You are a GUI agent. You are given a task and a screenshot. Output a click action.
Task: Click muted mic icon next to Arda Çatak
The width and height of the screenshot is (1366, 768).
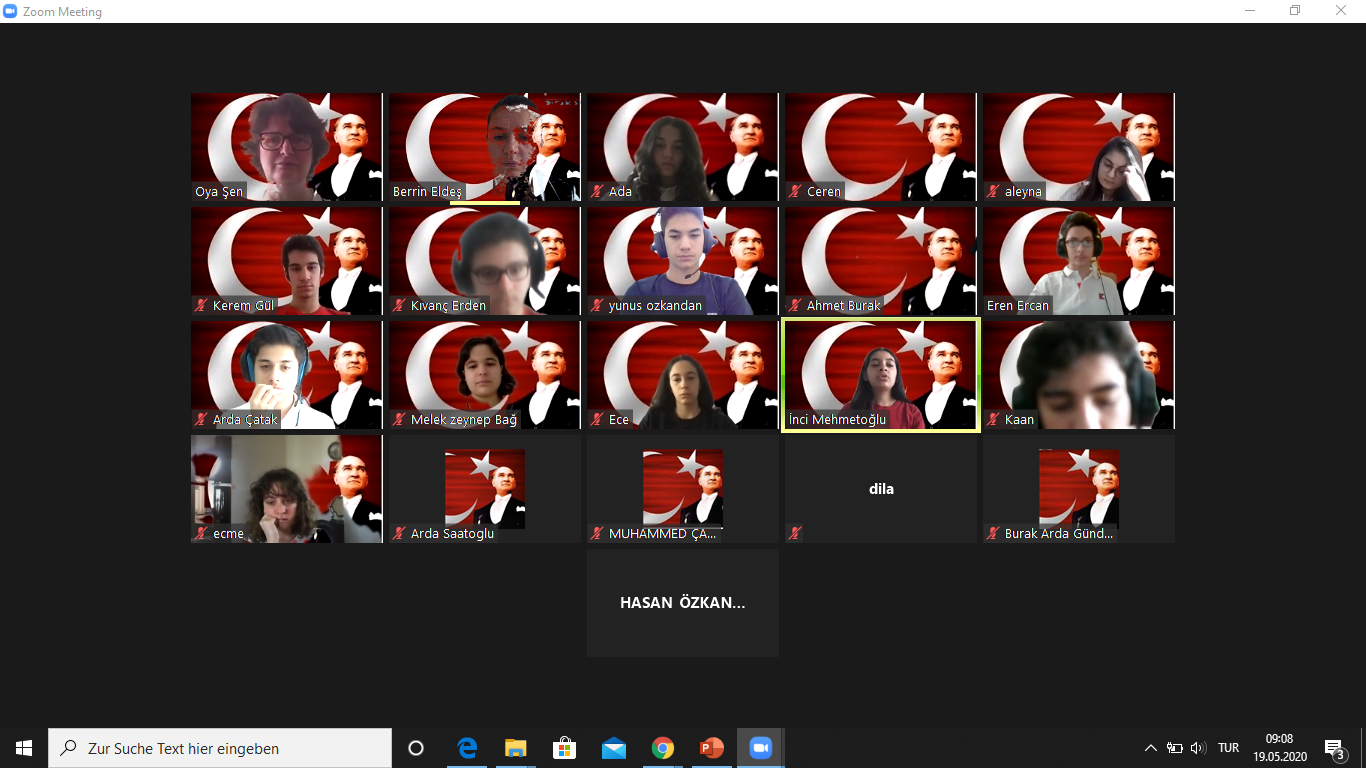tap(202, 419)
